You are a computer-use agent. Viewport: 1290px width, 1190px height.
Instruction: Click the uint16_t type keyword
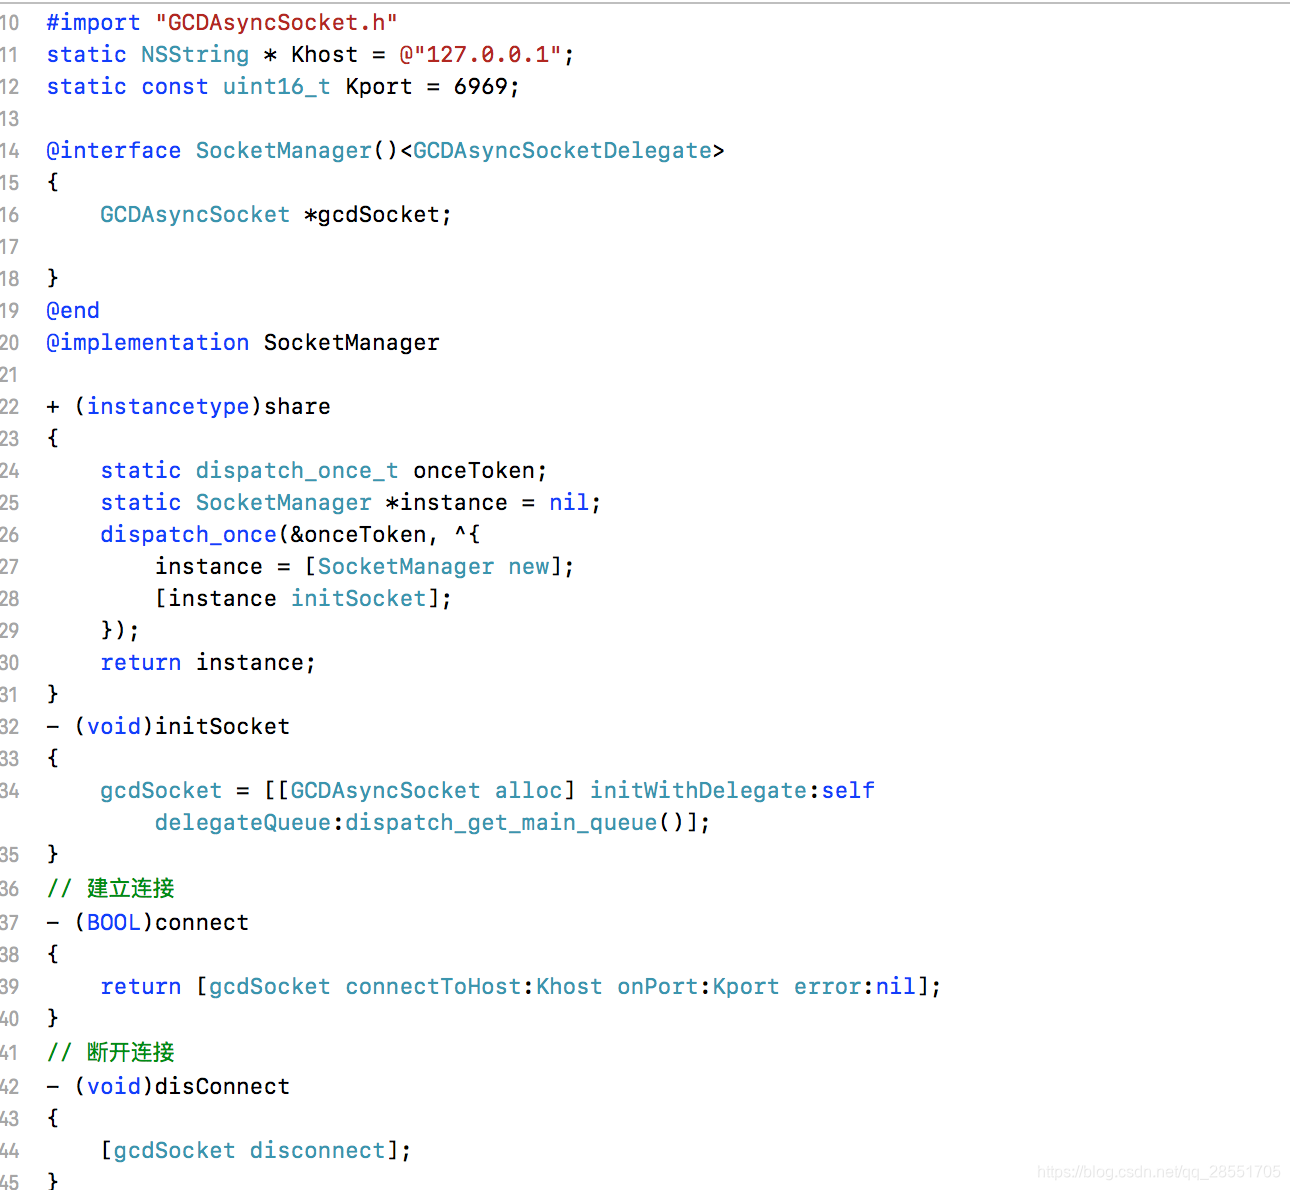276,86
